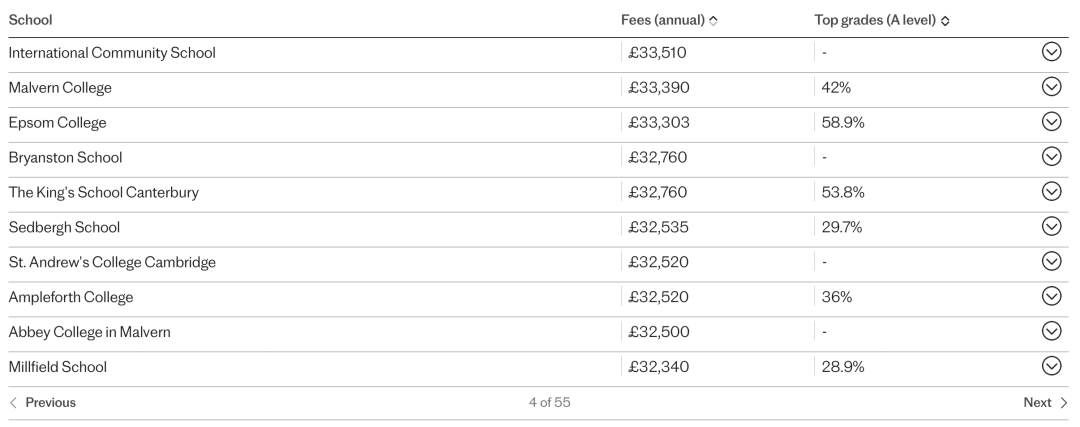1080x427 pixels.
Task: Click the Top grades (A level) label
Action: pos(875,20)
